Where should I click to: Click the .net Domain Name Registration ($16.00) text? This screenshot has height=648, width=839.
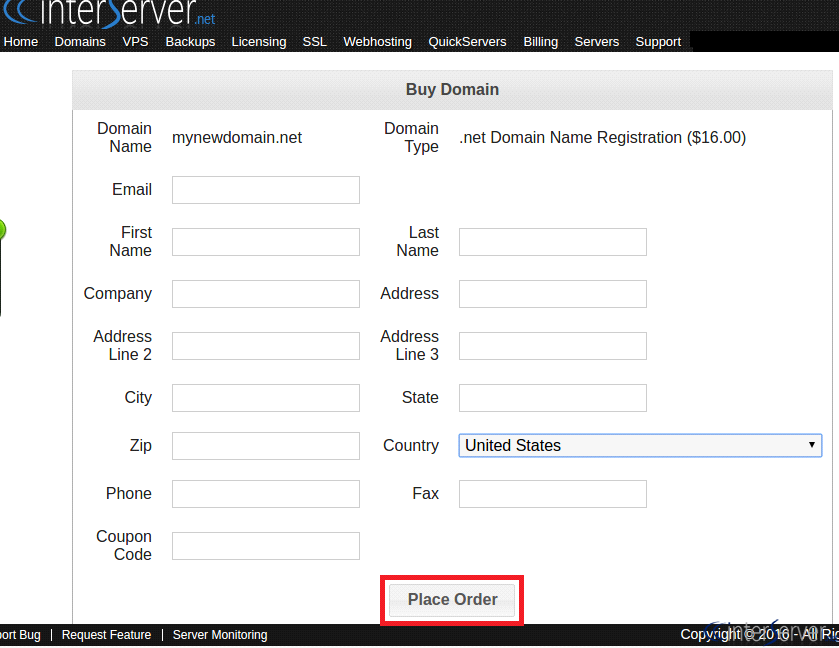click(602, 138)
